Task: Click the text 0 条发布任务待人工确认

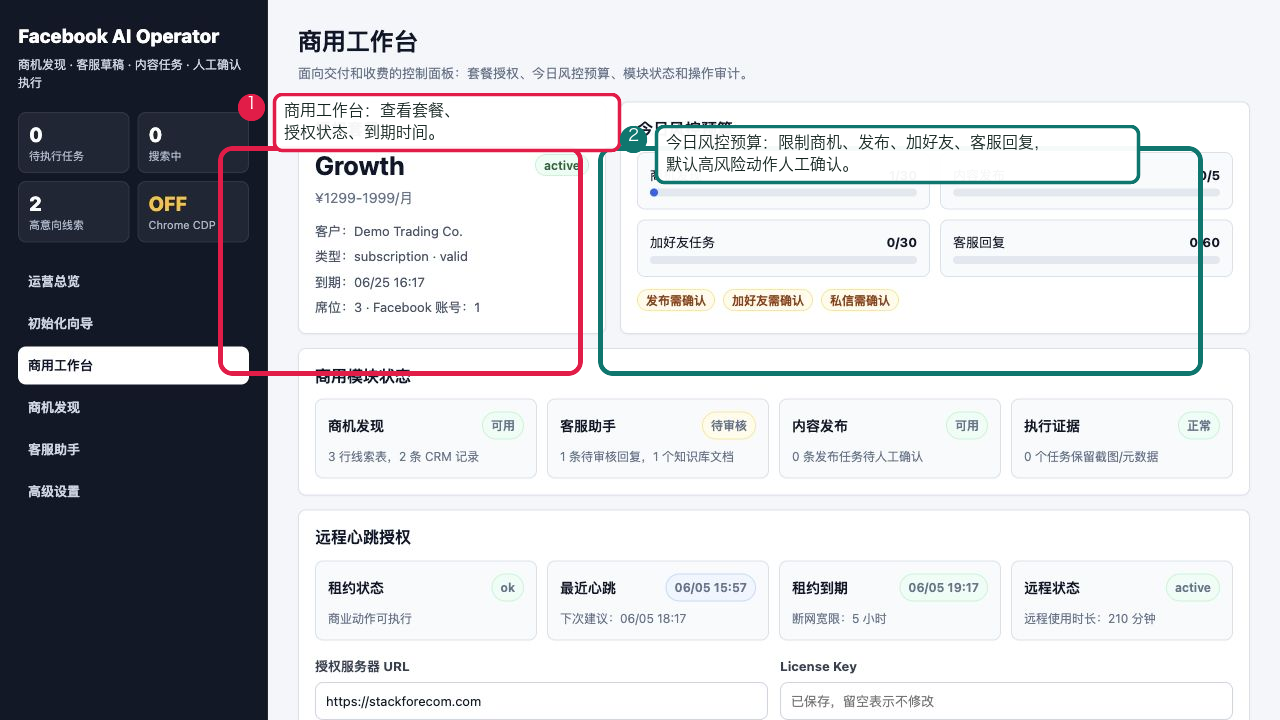Action: [x=857, y=457]
